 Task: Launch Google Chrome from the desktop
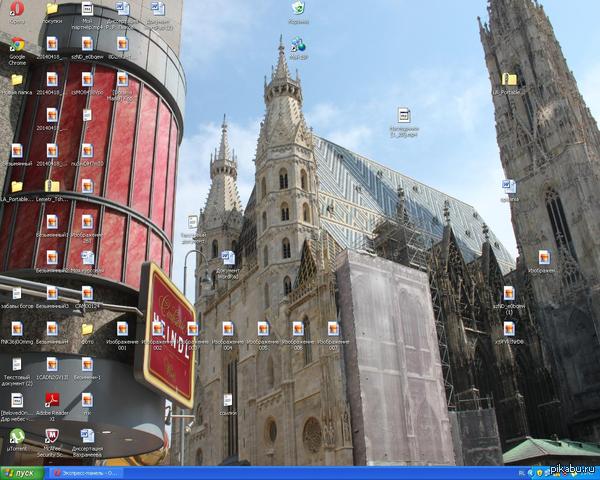[x=16, y=45]
